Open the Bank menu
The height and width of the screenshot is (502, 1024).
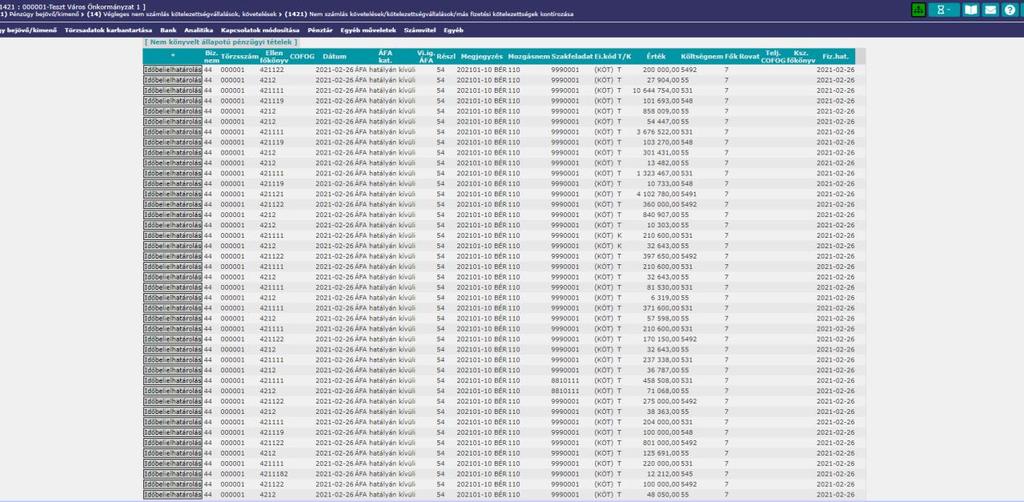tap(168, 30)
